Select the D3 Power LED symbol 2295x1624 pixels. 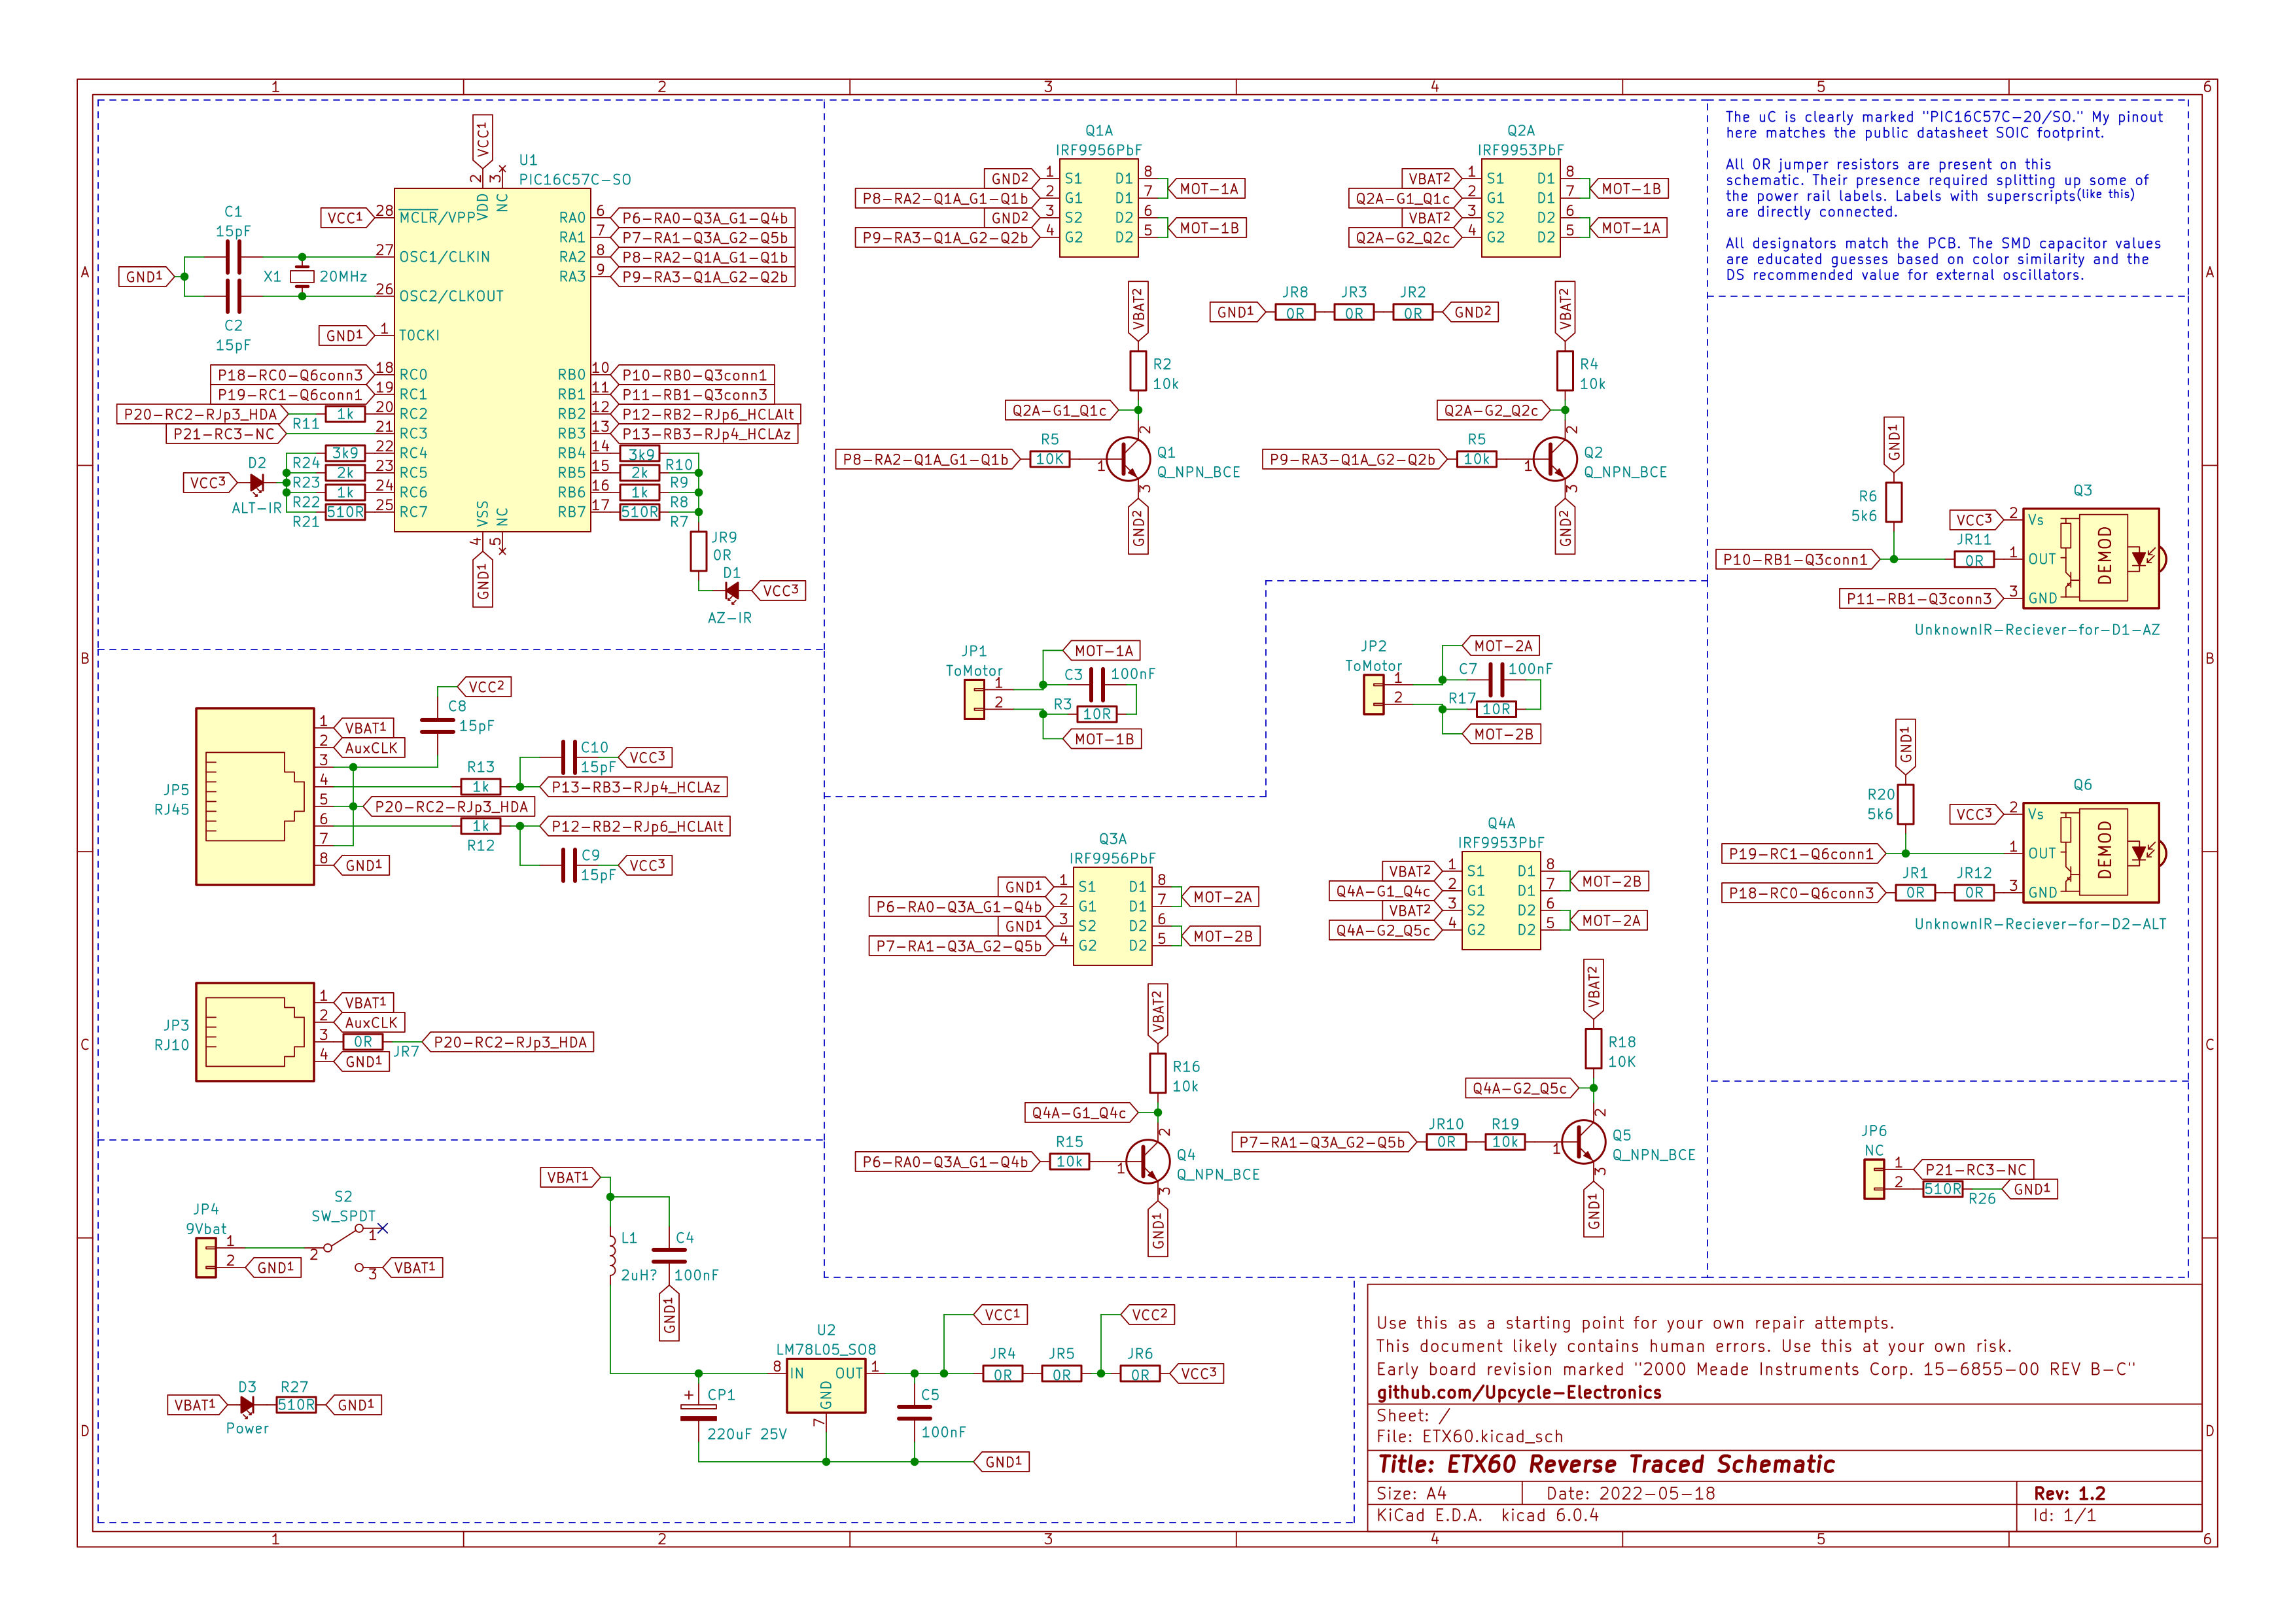pos(247,1405)
